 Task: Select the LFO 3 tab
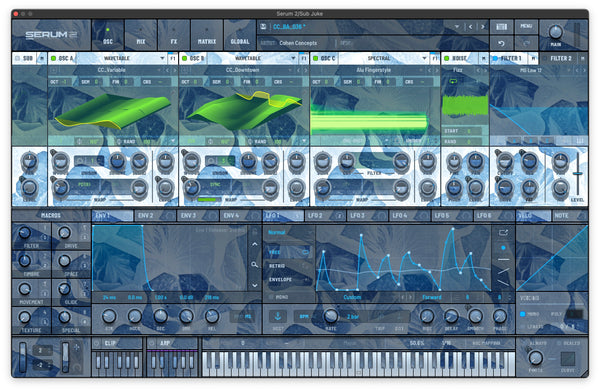pyautogui.click(x=367, y=216)
